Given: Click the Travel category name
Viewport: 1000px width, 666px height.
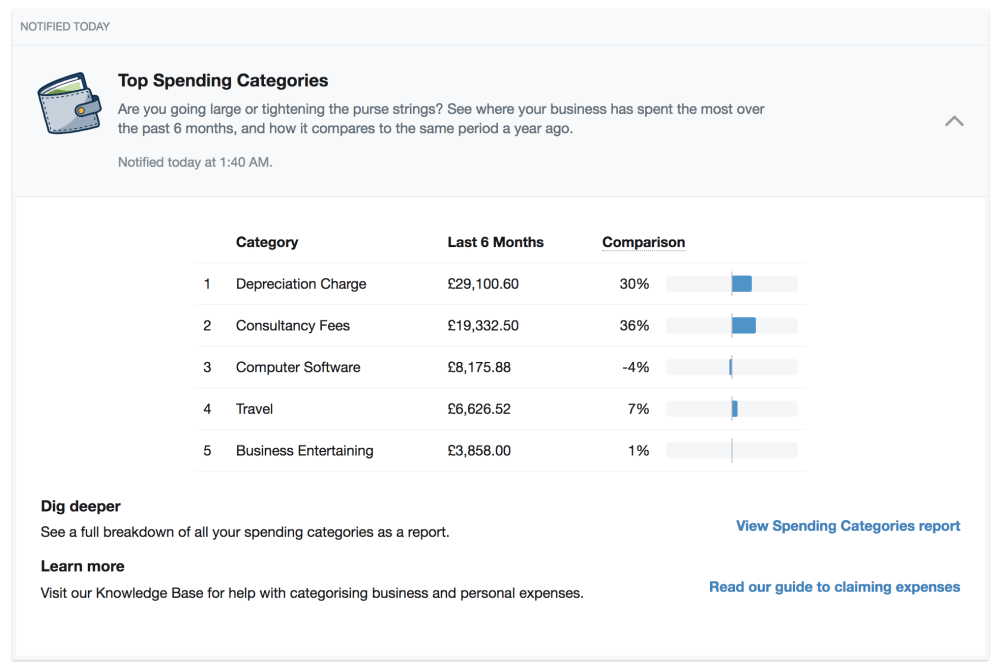Looking at the screenshot, I should [254, 409].
